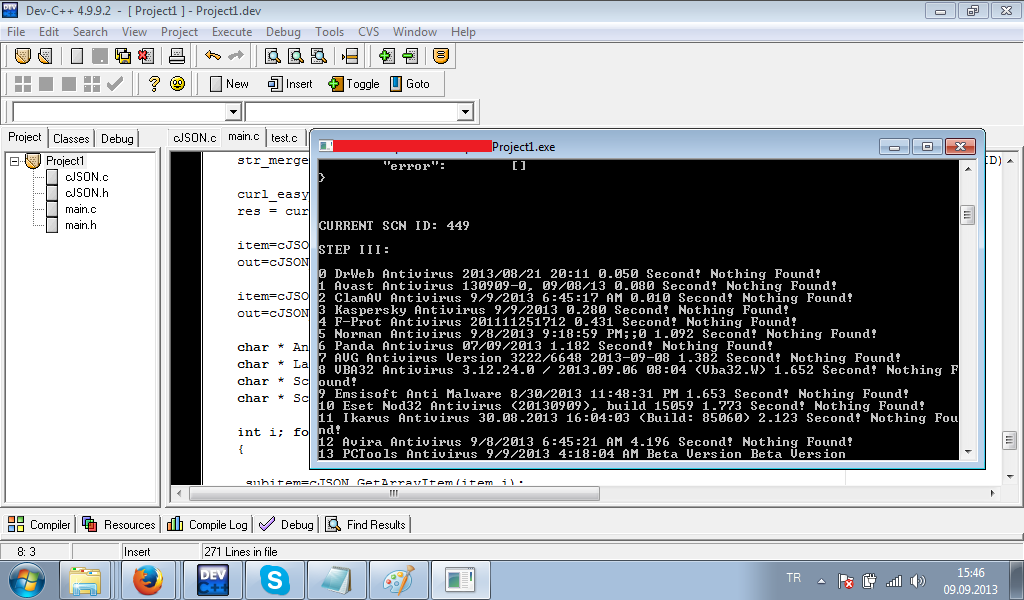Open the File menu
1024x600 pixels.
point(16,32)
